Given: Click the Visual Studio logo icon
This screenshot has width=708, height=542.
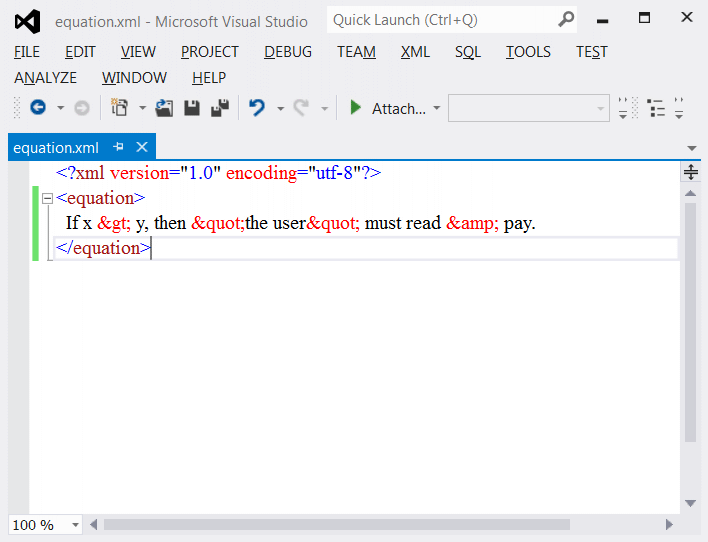Looking at the screenshot, I should coord(27,21).
